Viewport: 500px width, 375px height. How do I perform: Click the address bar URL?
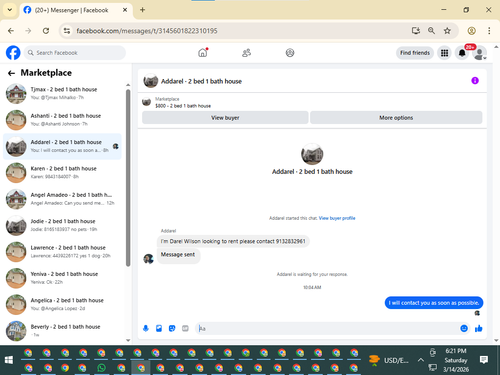(x=147, y=31)
